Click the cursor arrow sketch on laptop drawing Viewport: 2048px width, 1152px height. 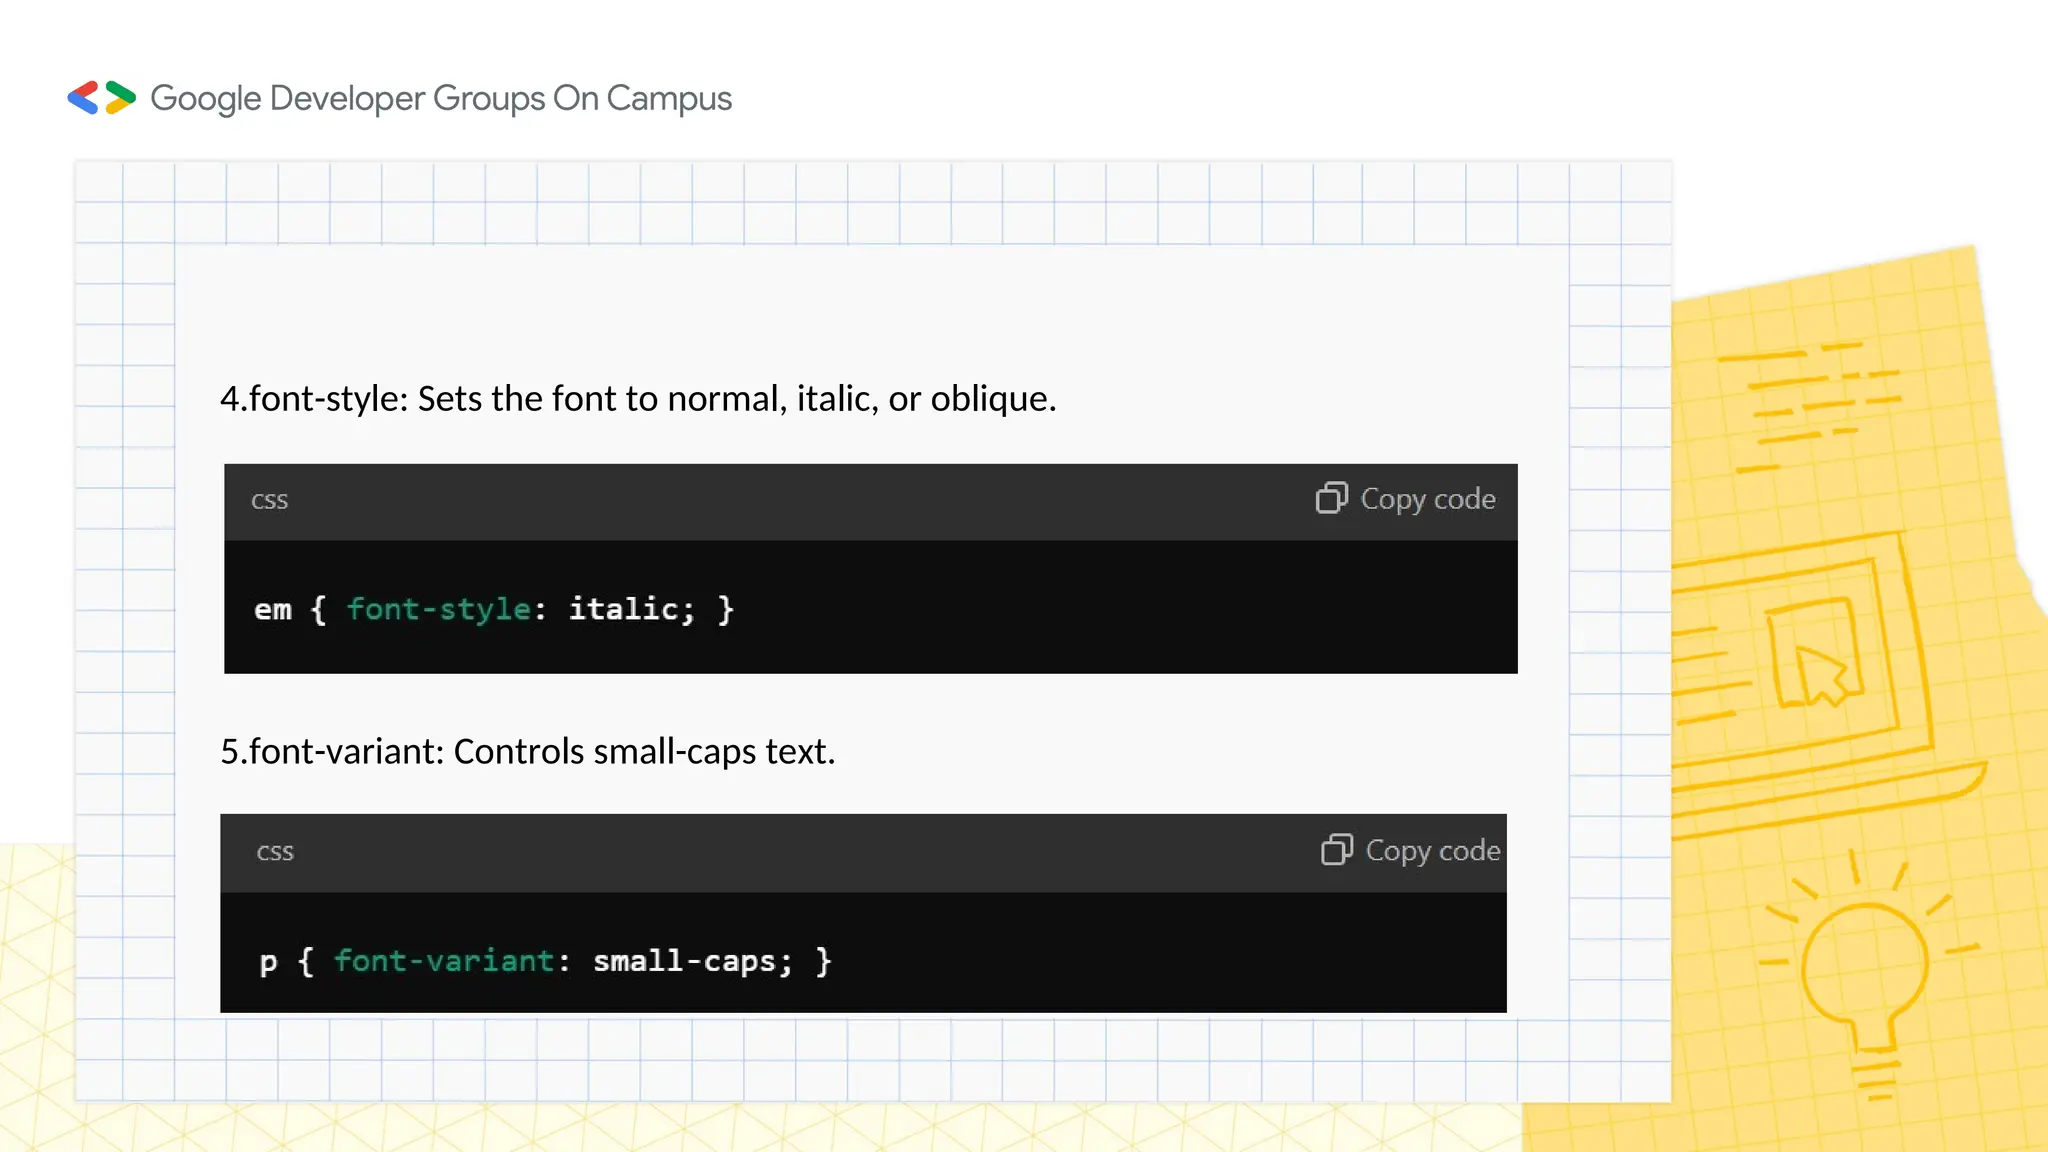1820,674
